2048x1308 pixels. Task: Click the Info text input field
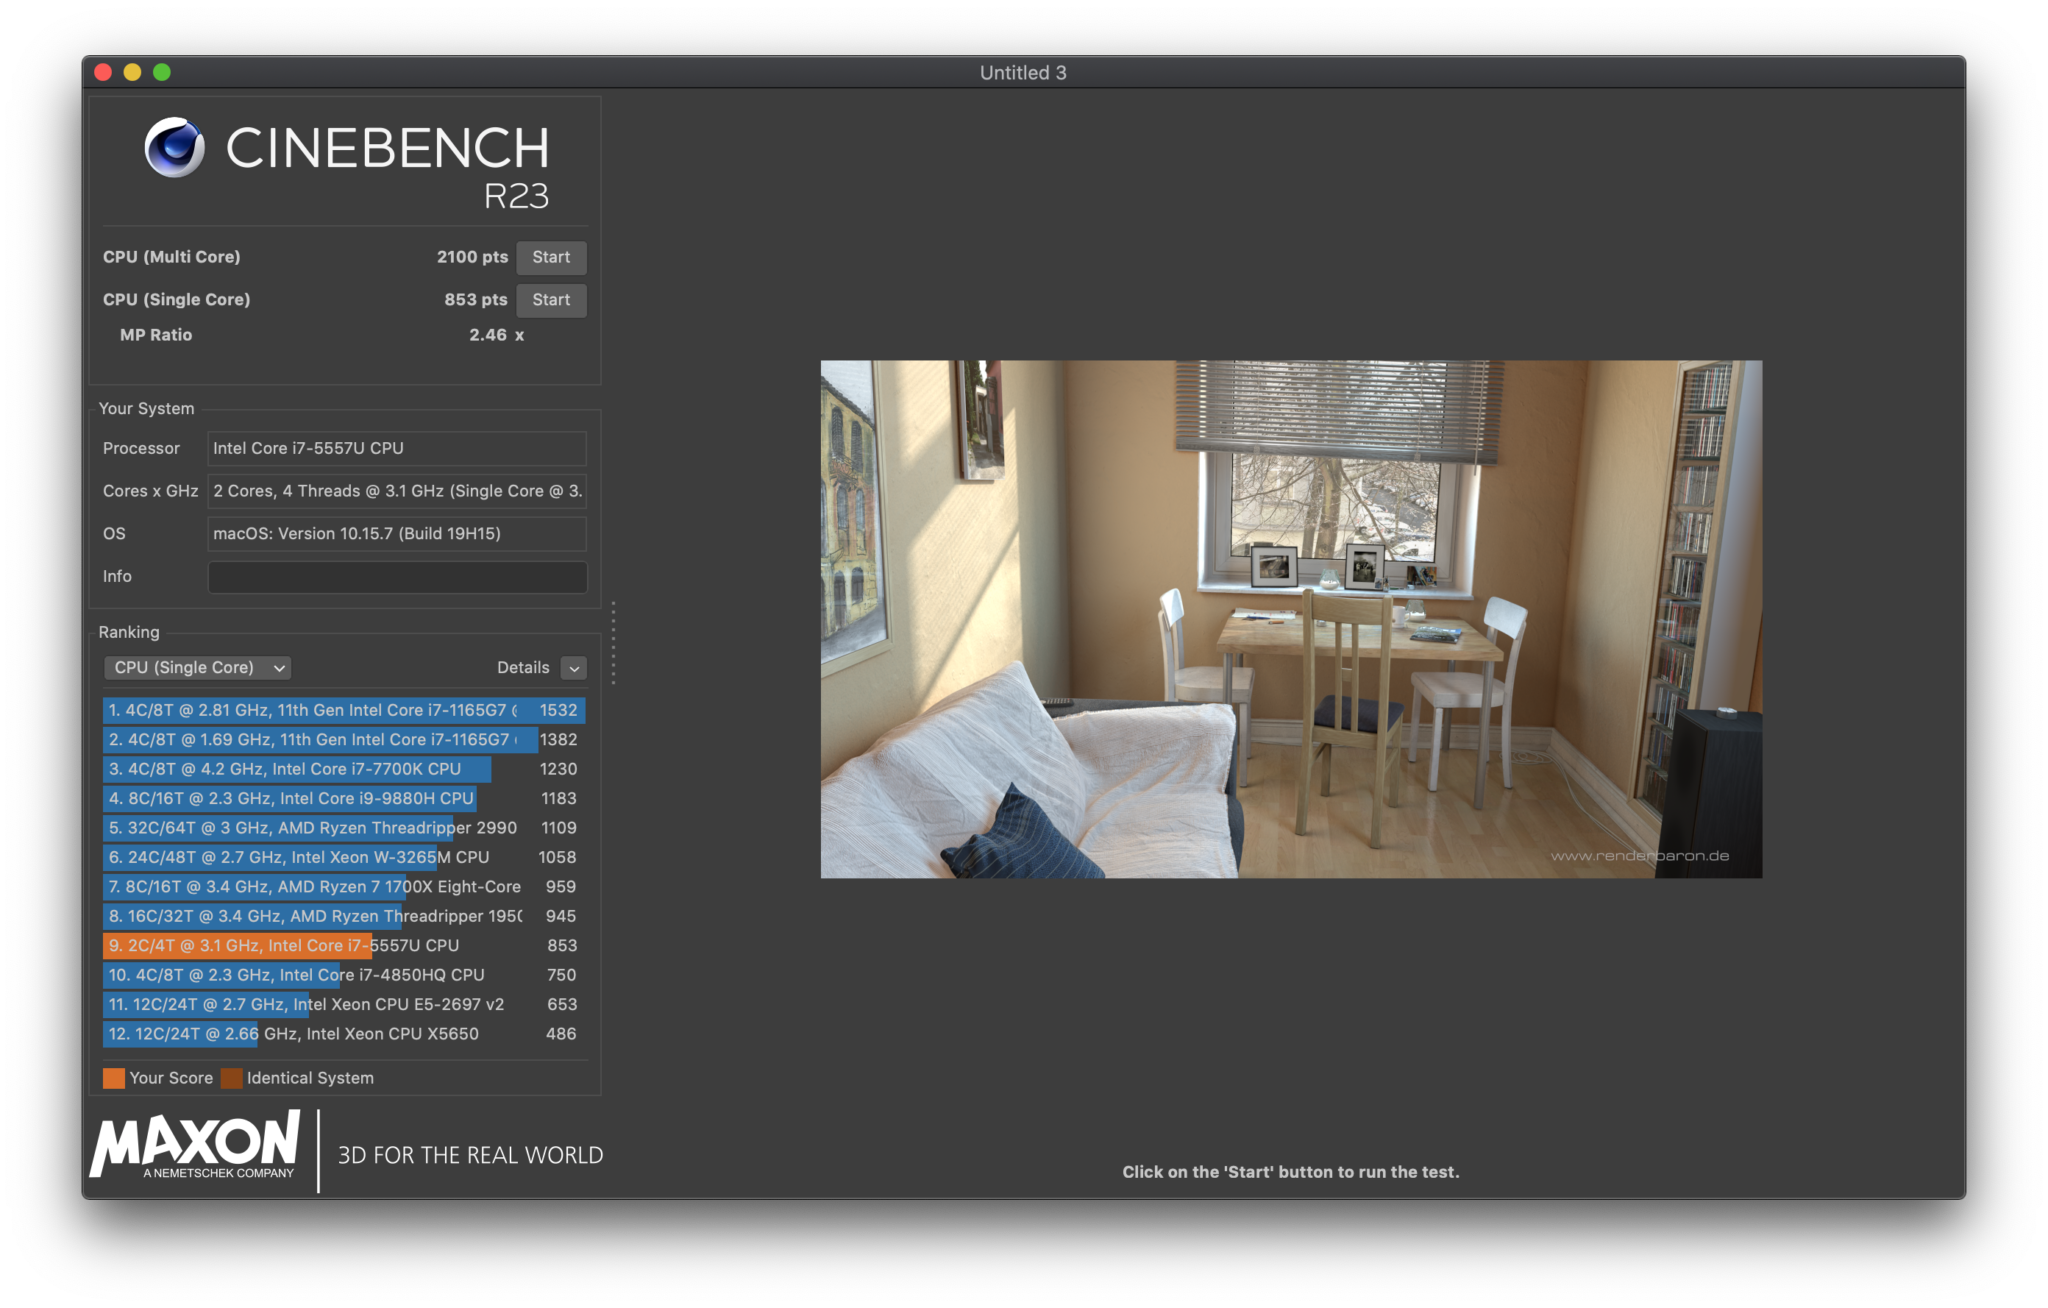point(397,576)
